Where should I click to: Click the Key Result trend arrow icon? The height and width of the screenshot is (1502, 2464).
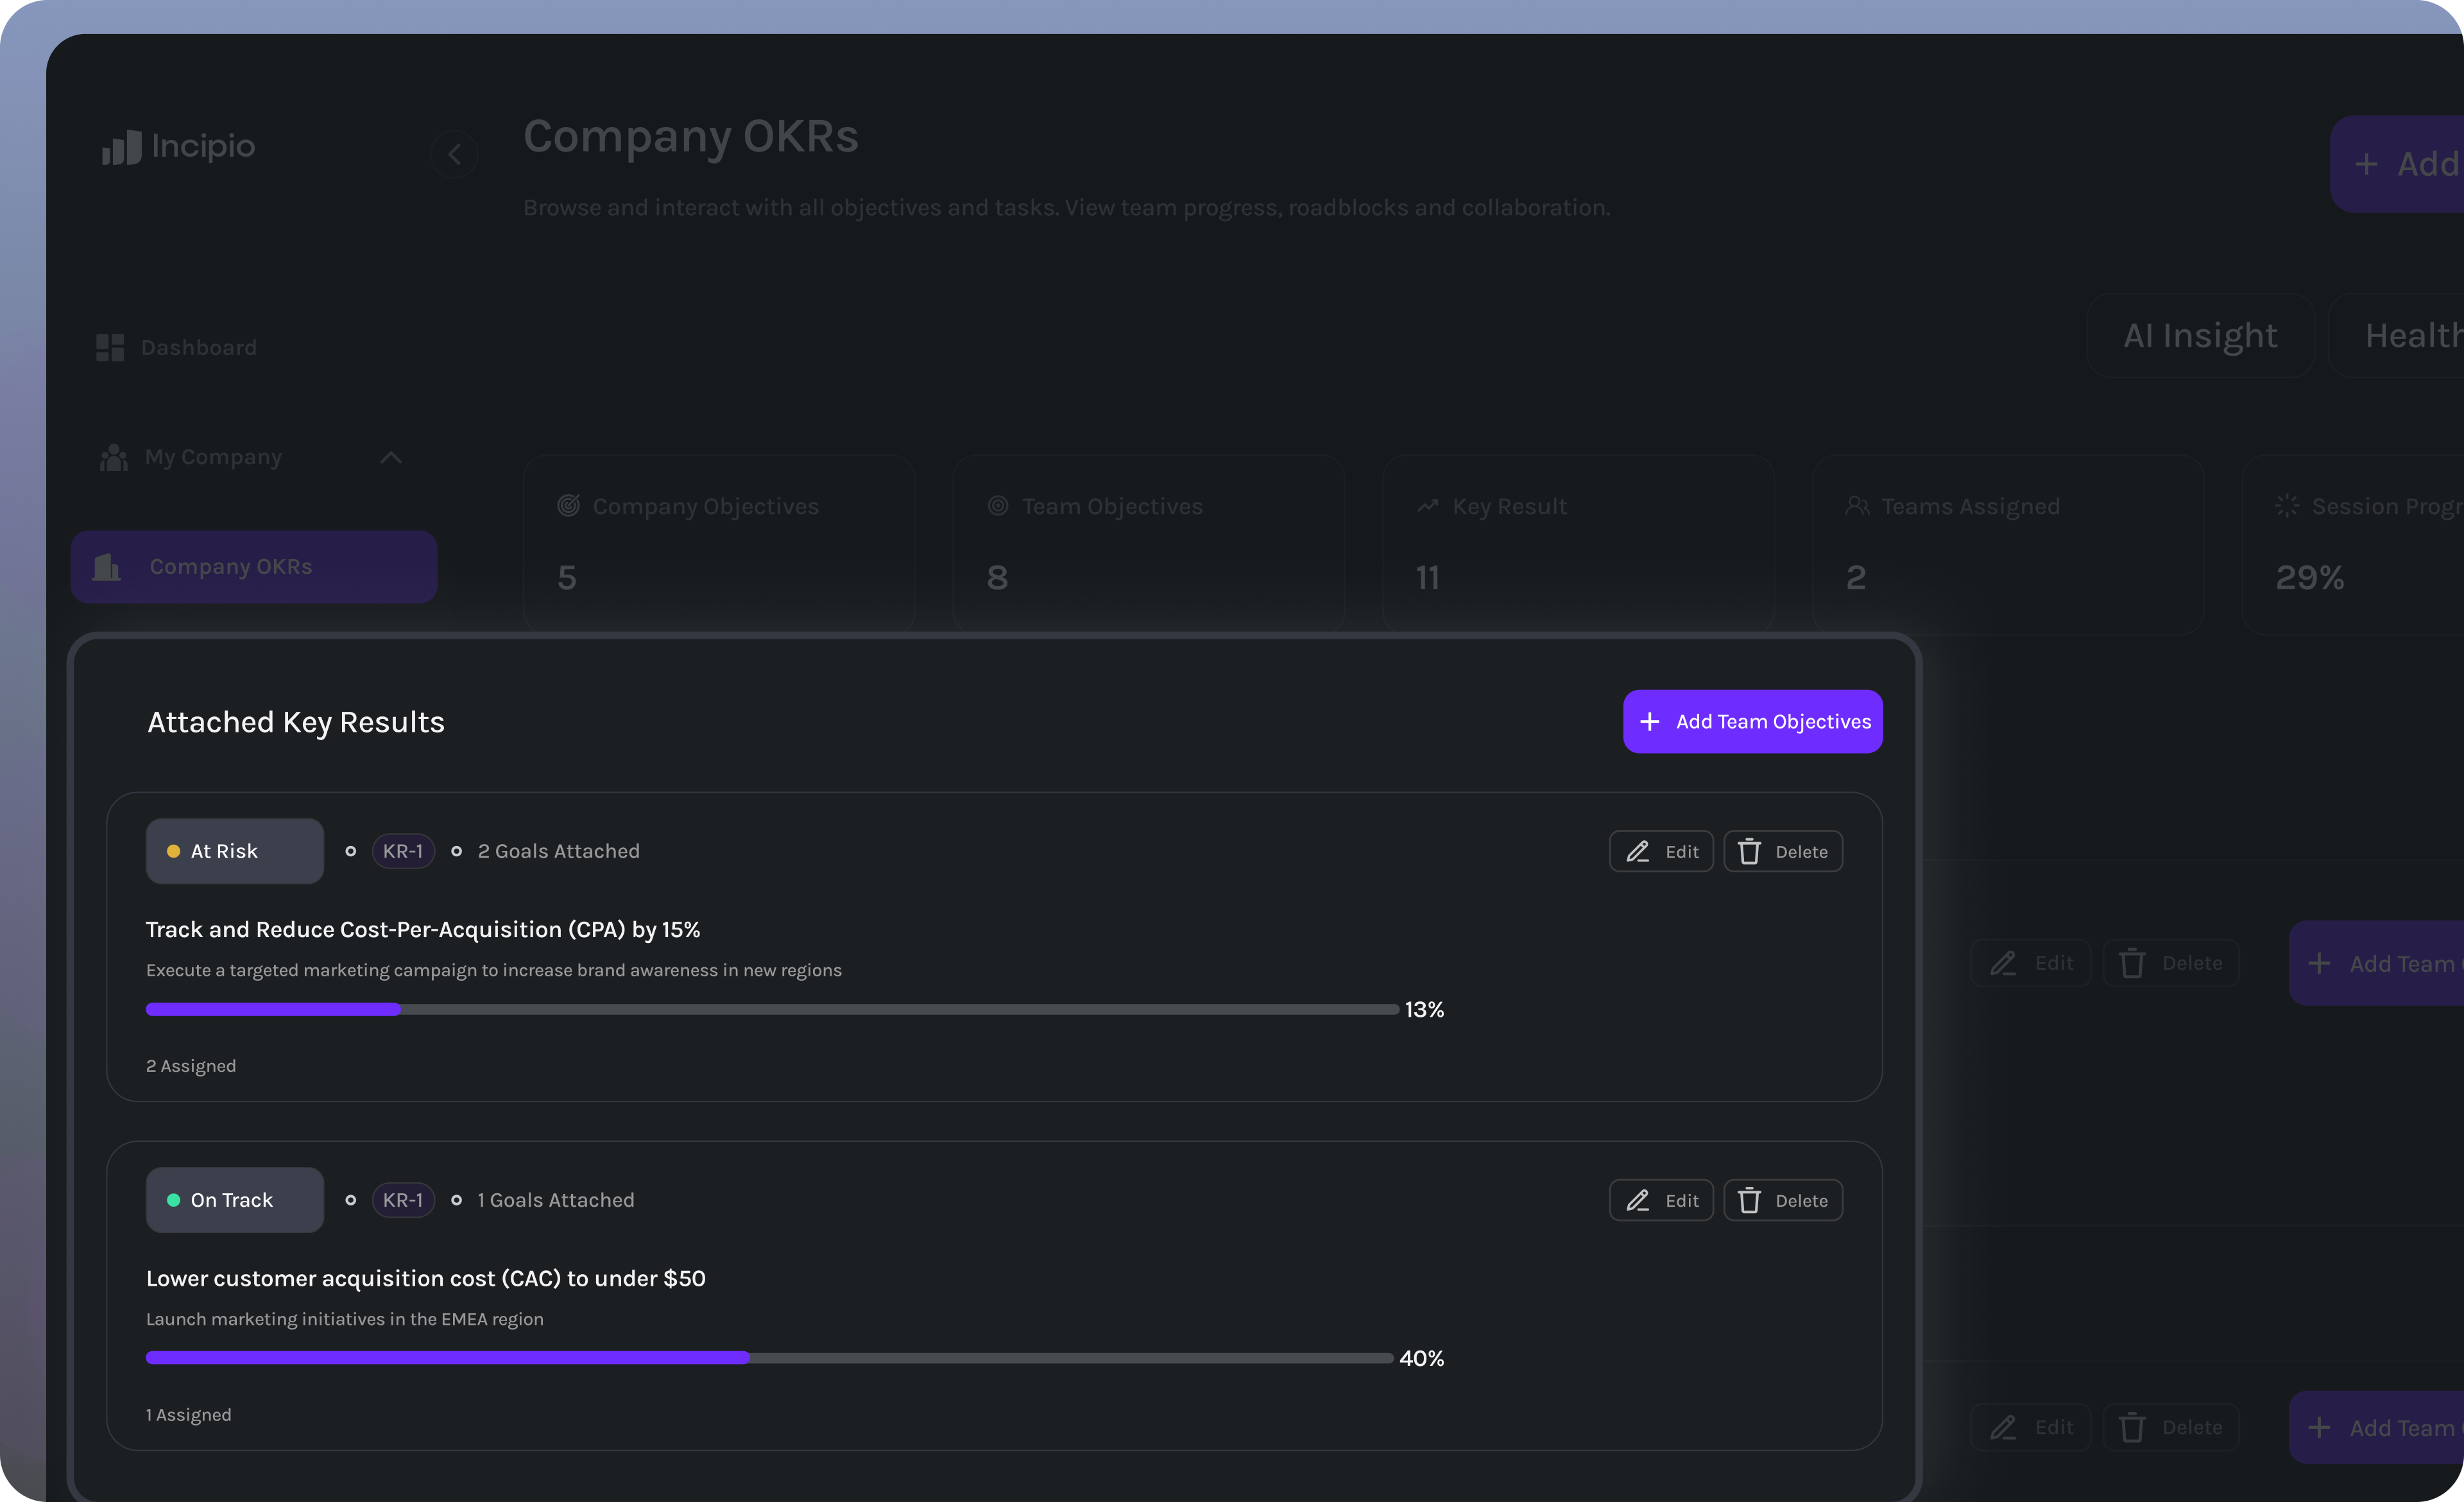(x=1427, y=505)
